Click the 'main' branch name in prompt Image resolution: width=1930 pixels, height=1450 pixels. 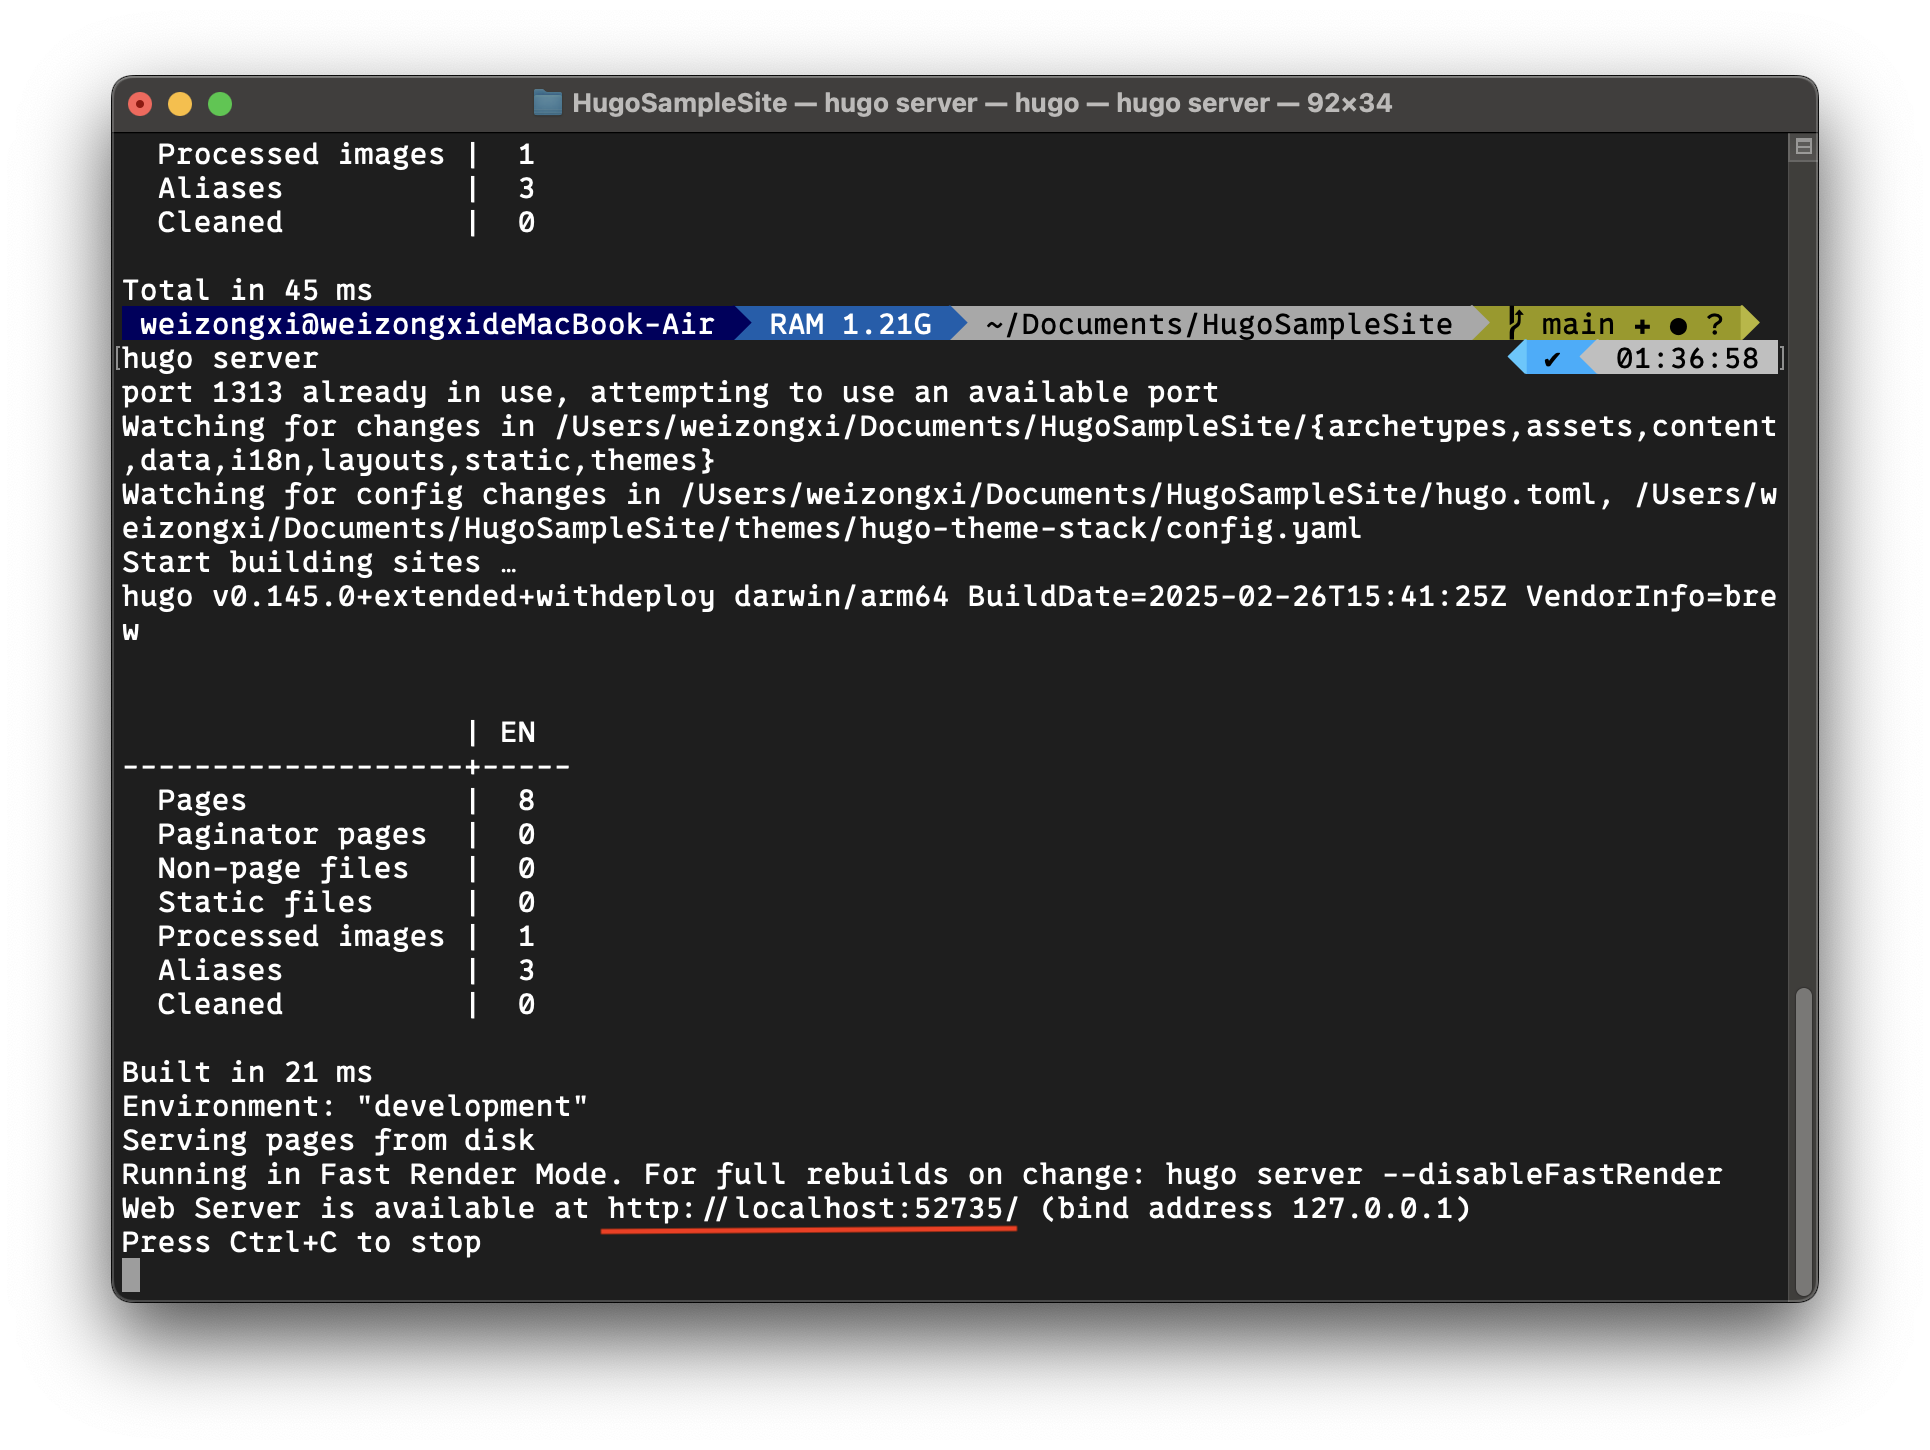[1578, 324]
